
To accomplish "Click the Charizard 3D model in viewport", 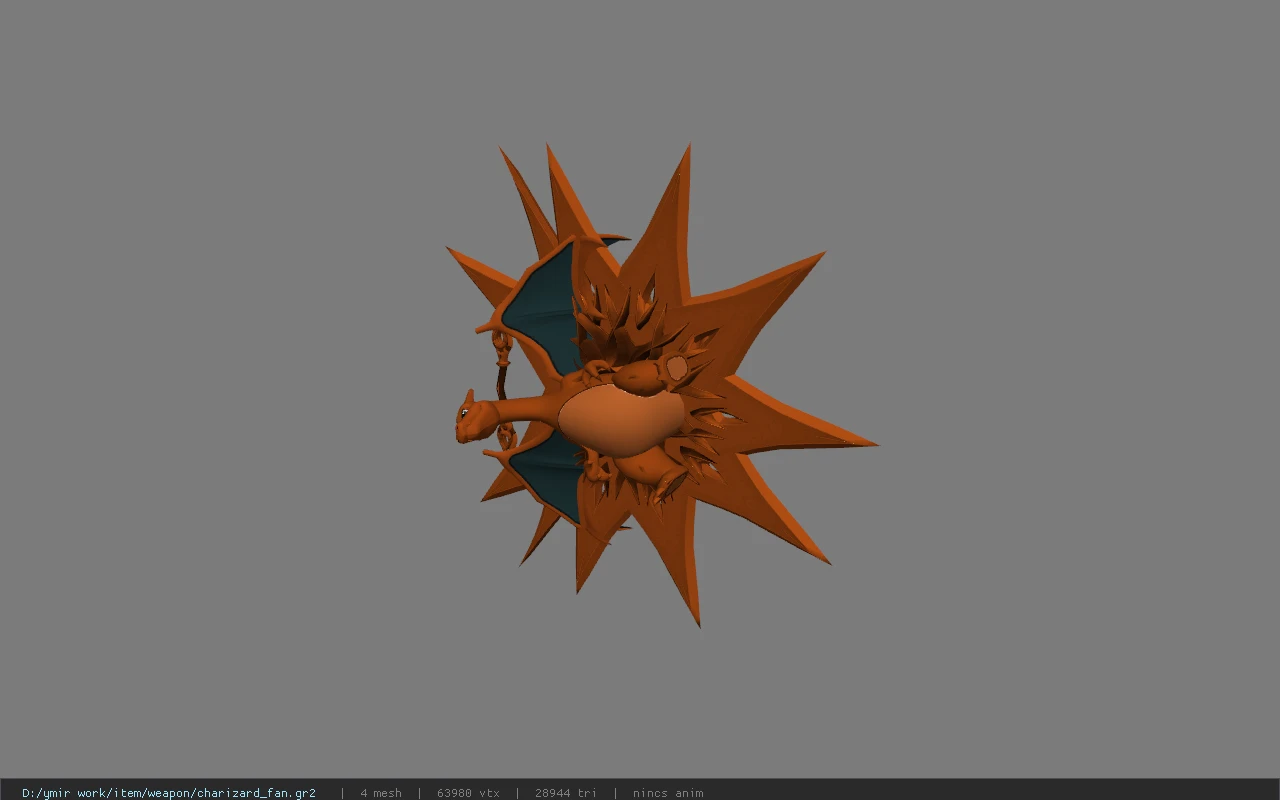I will tap(660, 385).
